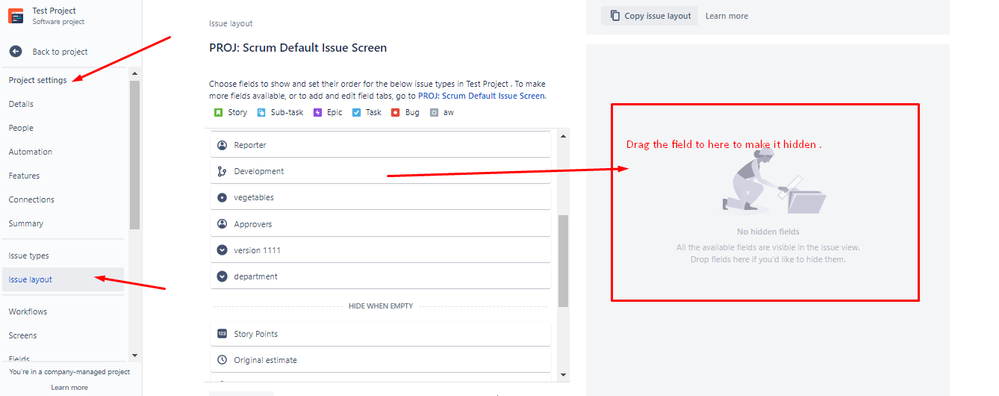Click the field list scrollbar thumb

(563, 262)
